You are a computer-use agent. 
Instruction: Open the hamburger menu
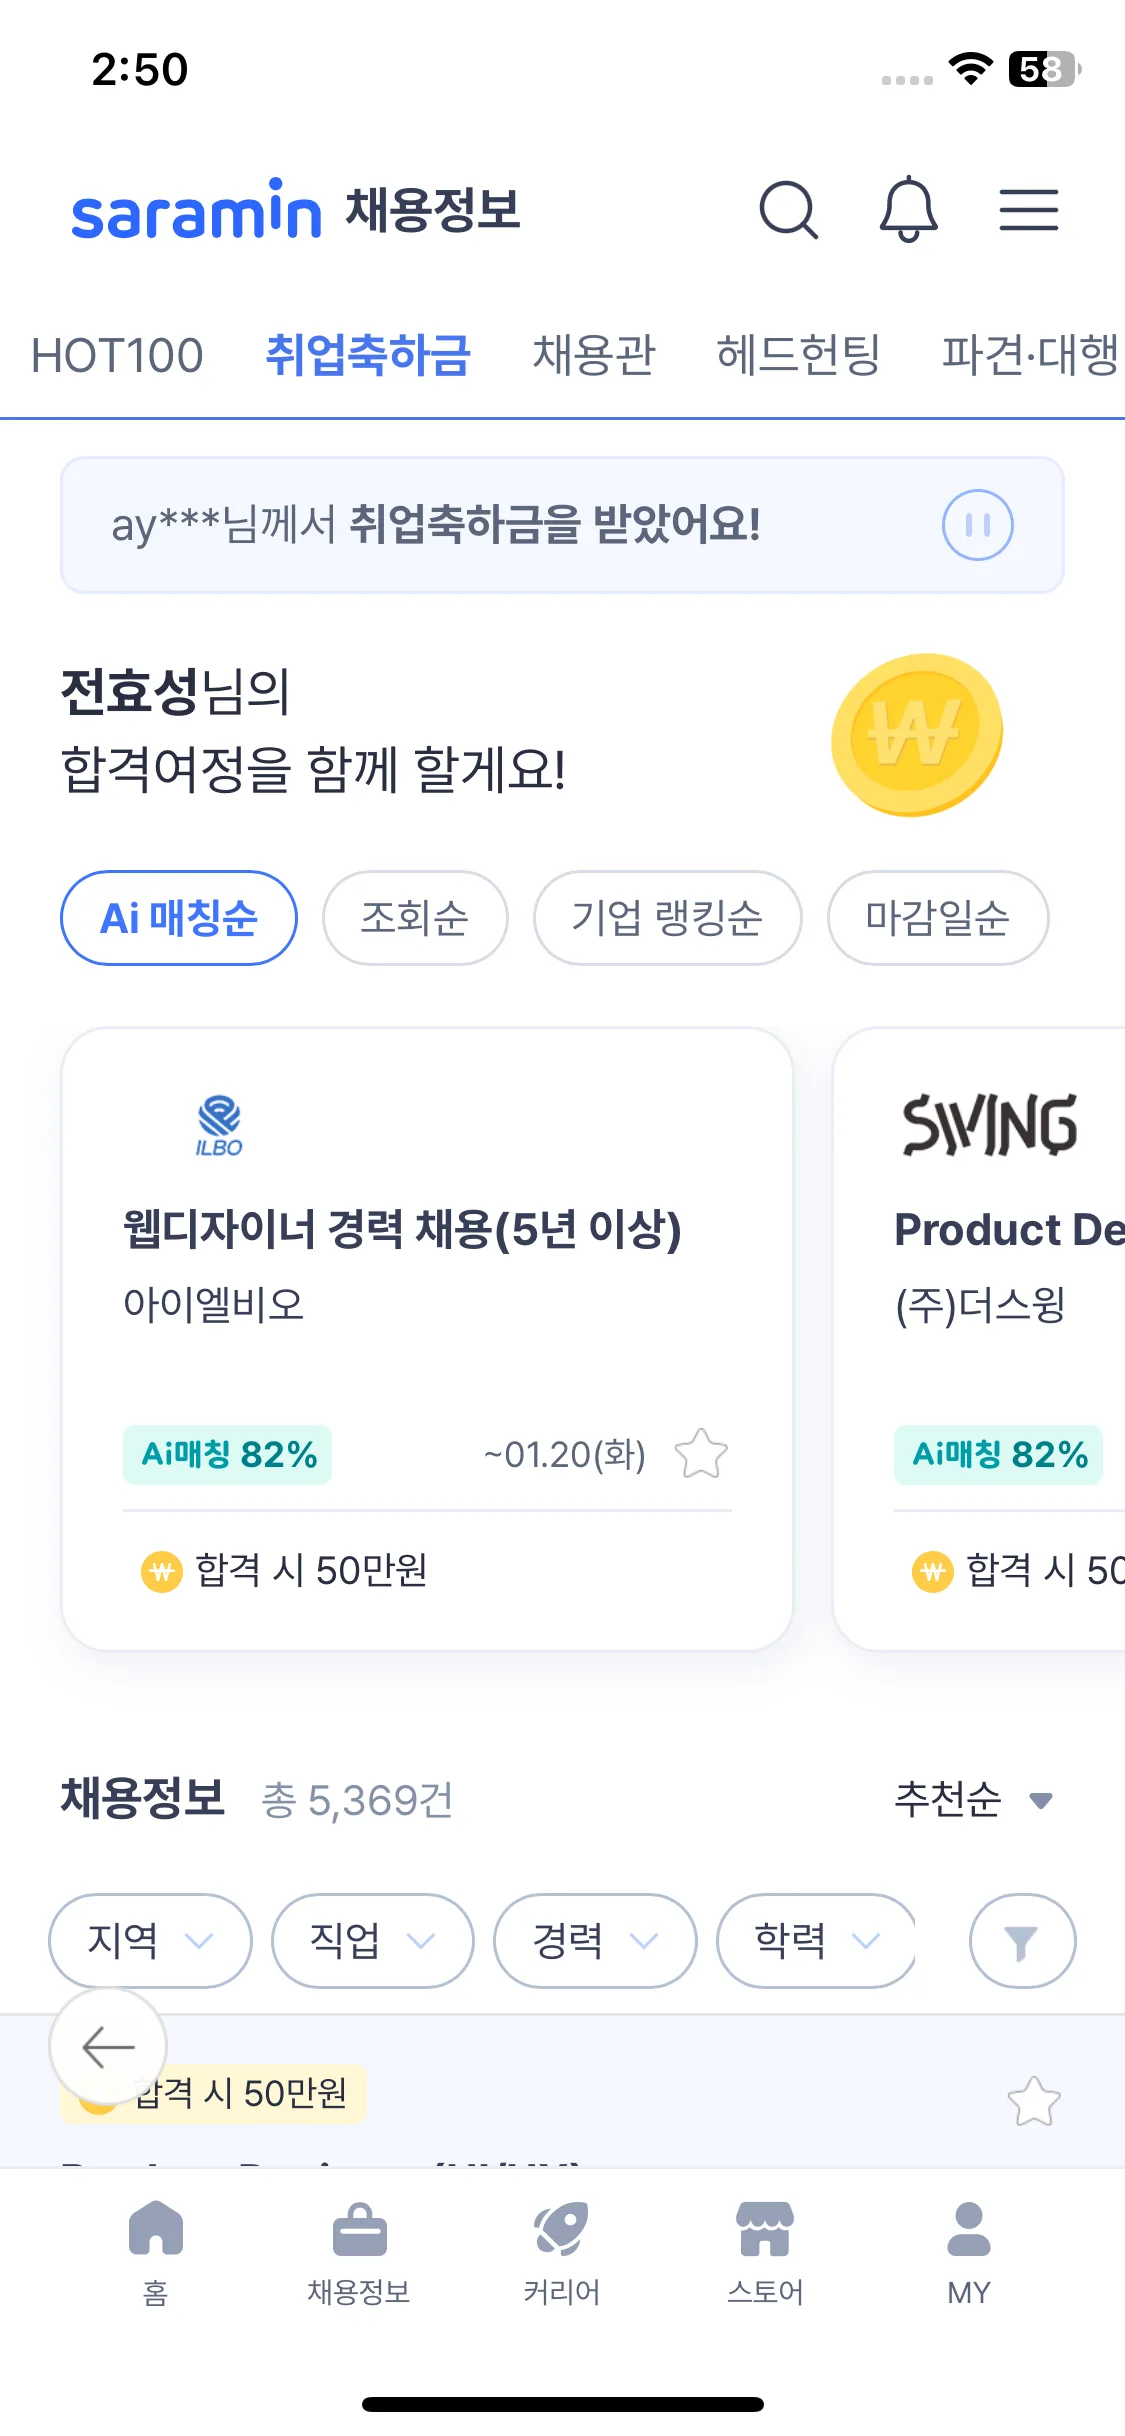(1028, 210)
